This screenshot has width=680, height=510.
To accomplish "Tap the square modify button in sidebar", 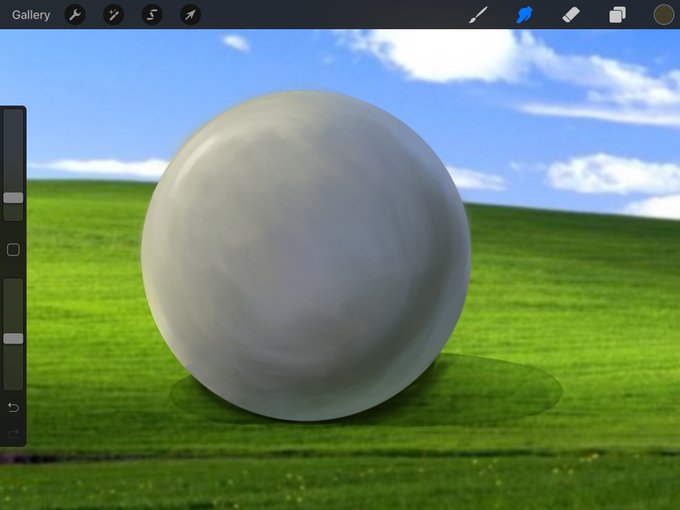I will pyautogui.click(x=13, y=250).
